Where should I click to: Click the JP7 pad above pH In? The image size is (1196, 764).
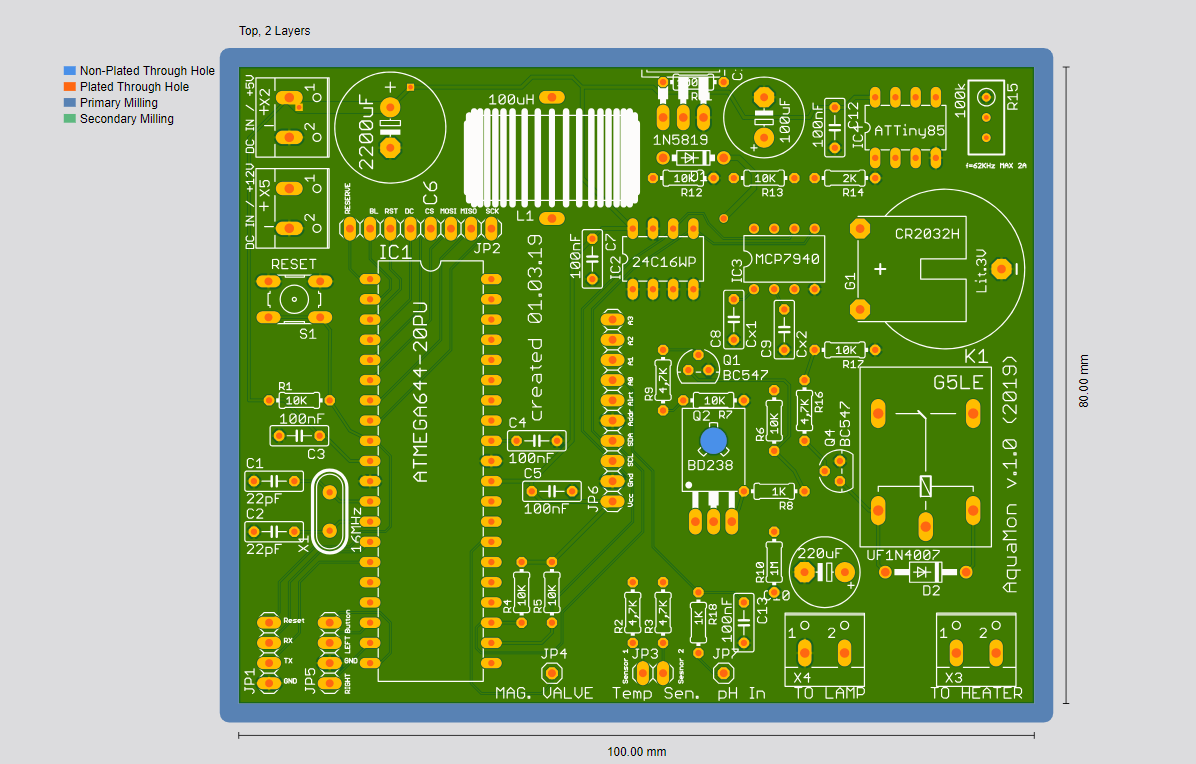[x=723, y=673]
